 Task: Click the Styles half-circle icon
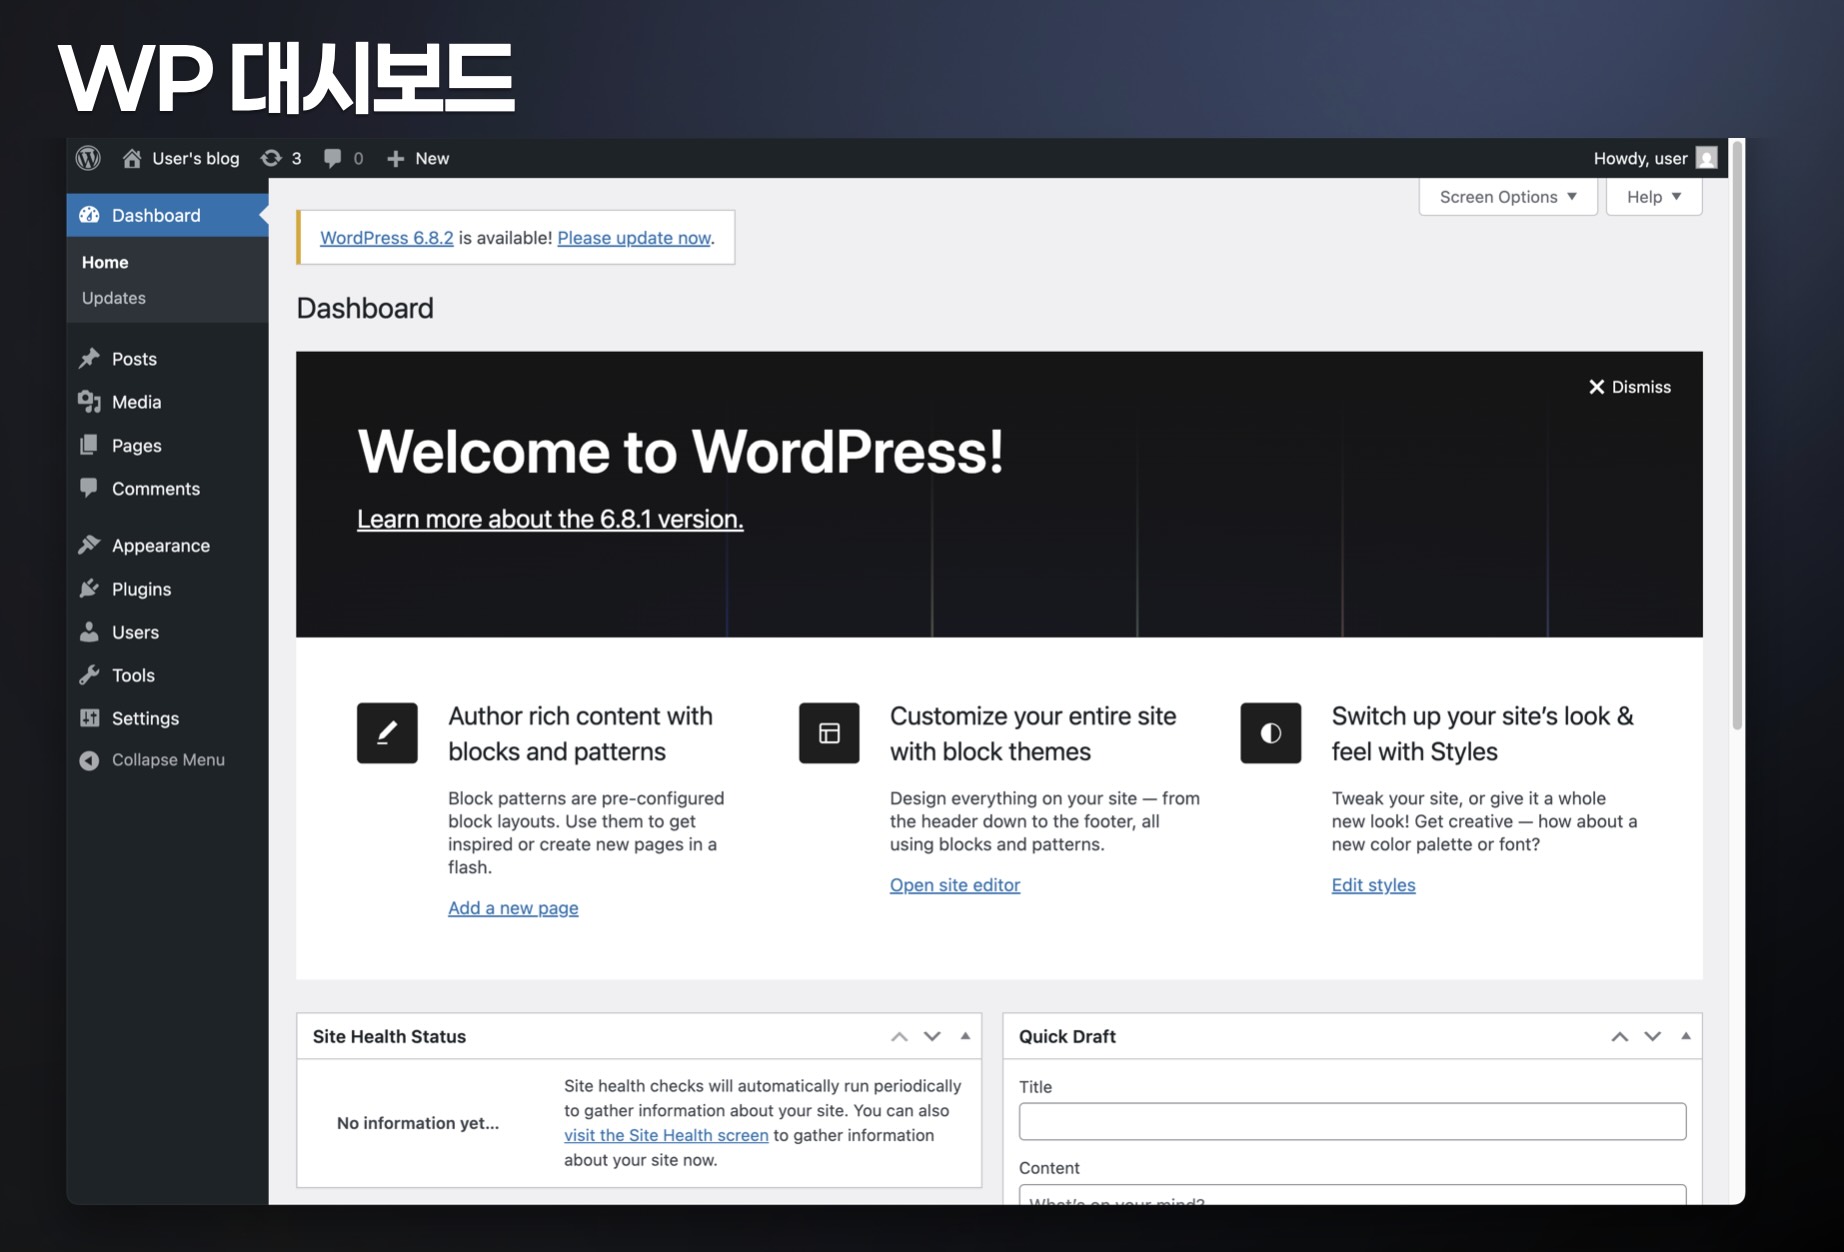coord(1270,733)
